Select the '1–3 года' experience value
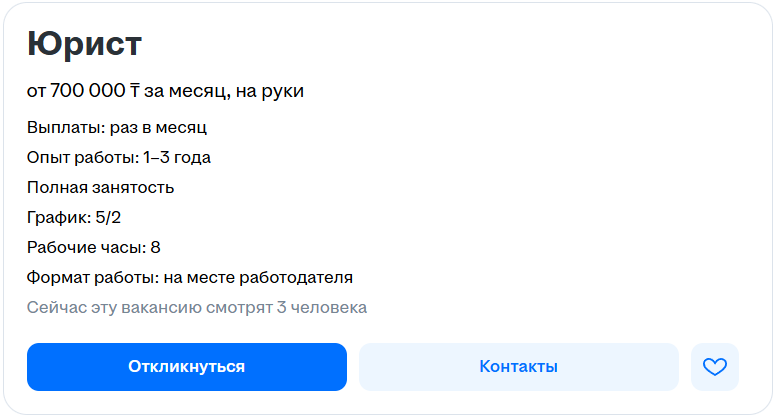This screenshot has height=417, width=773. [177, 158]
